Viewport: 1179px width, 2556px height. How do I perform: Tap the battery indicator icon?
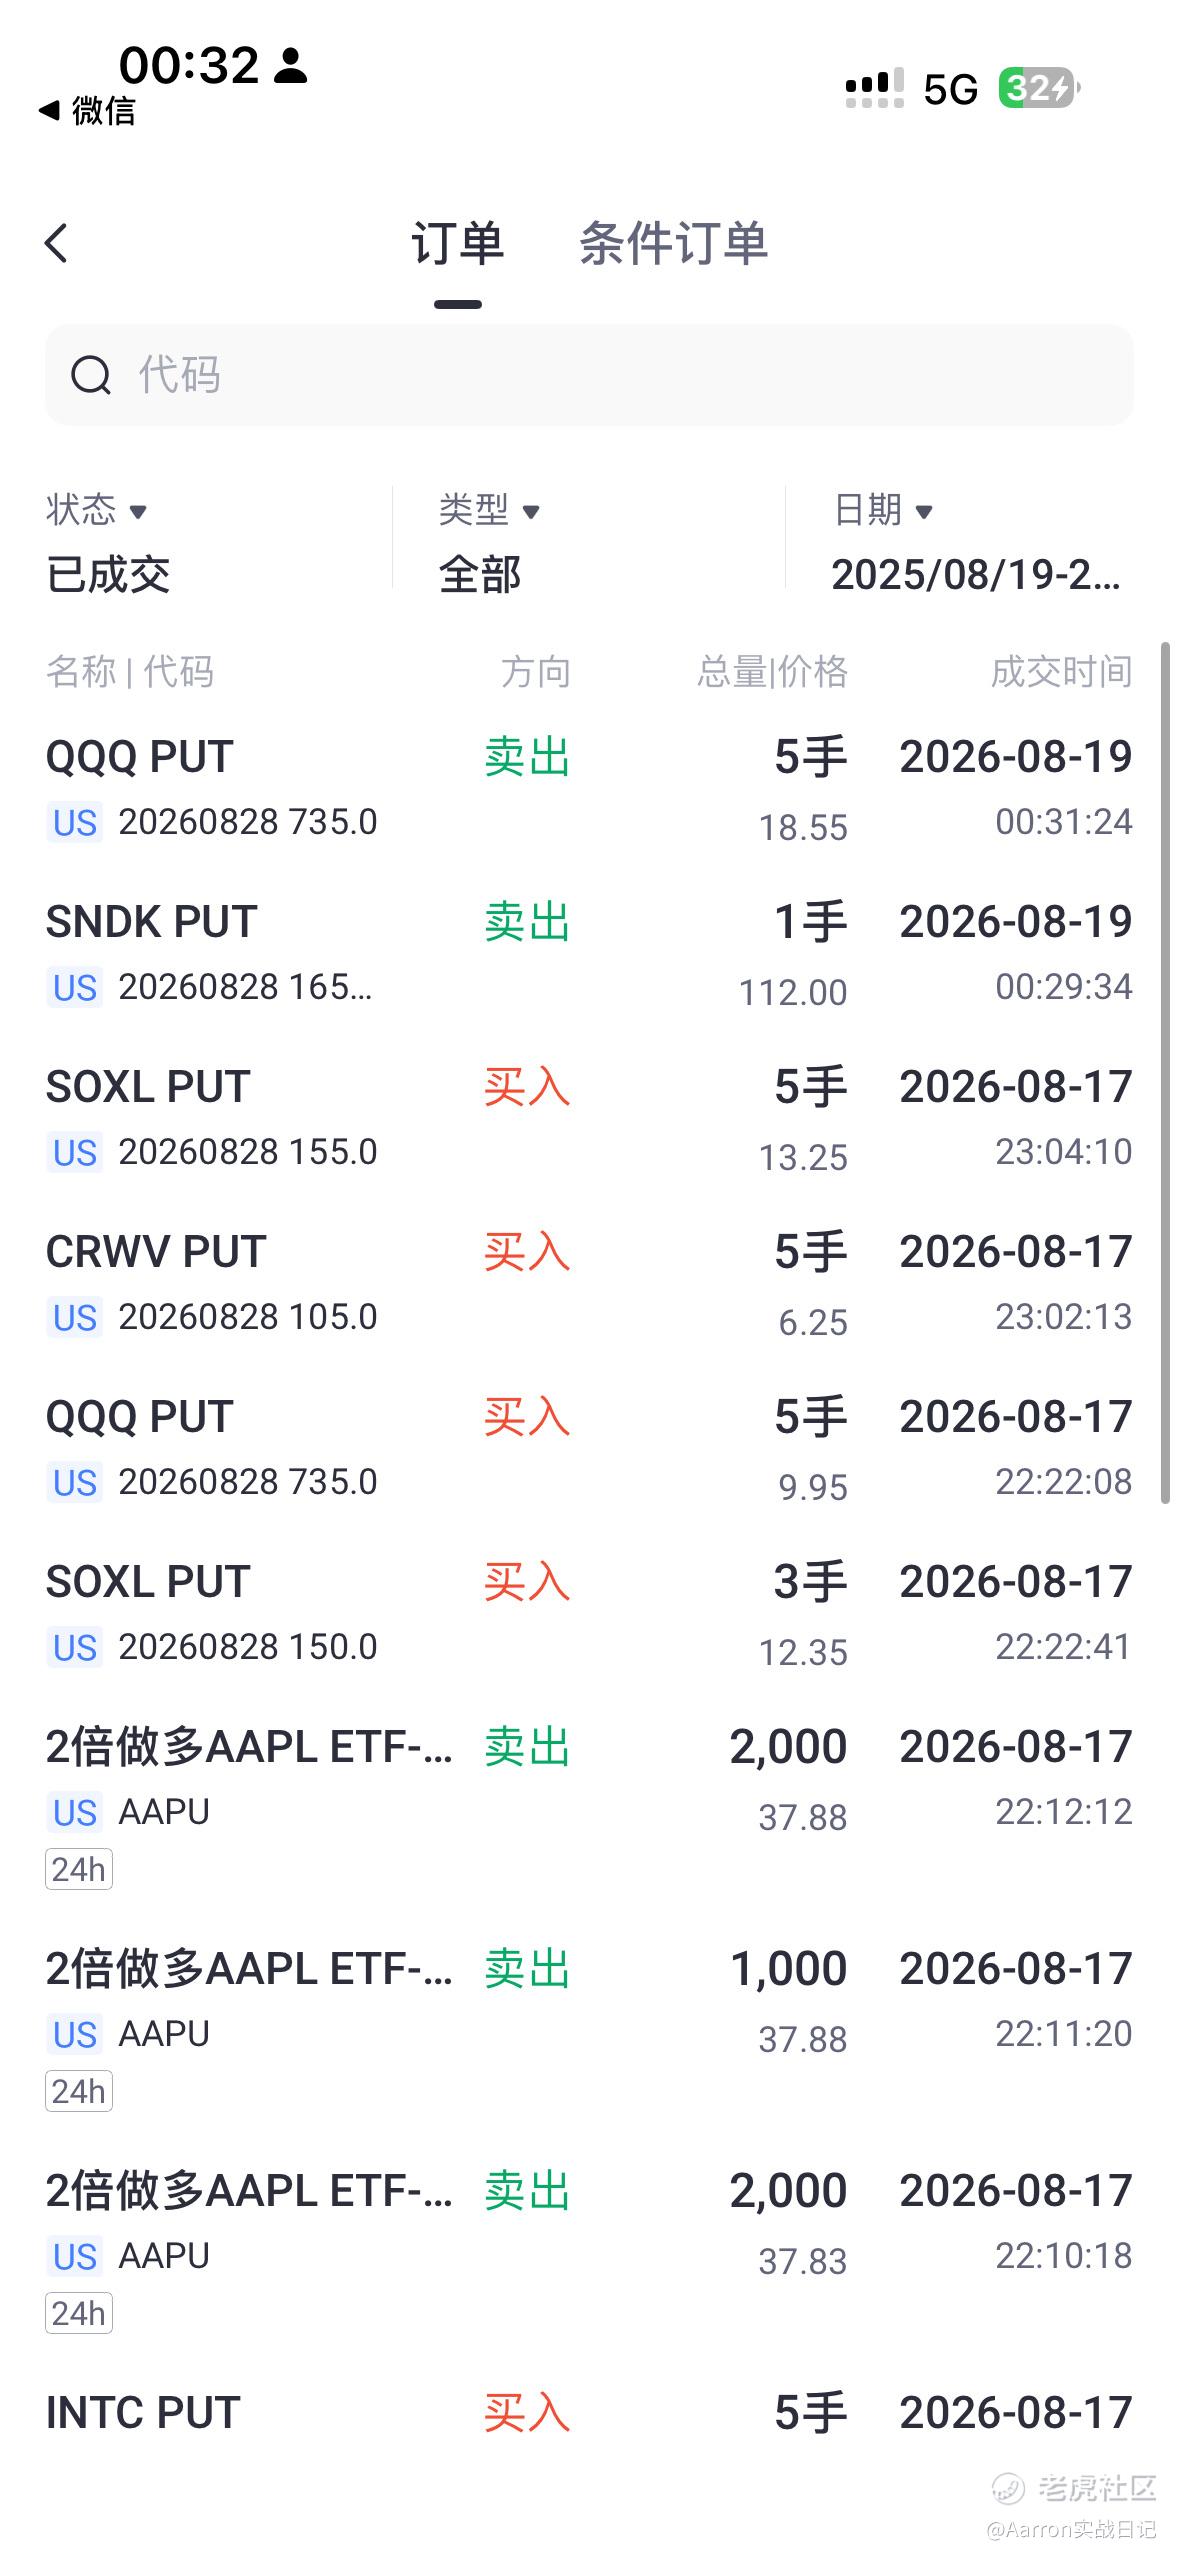(x=1040, y=89)
